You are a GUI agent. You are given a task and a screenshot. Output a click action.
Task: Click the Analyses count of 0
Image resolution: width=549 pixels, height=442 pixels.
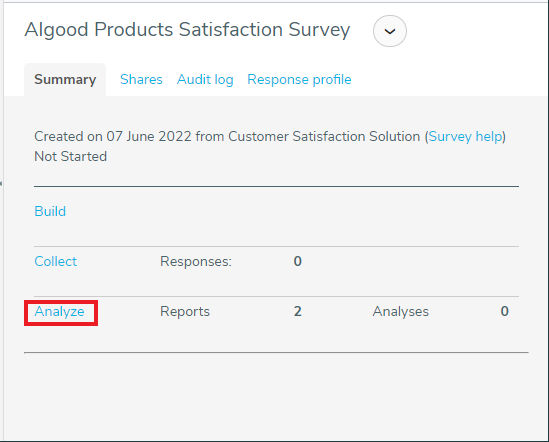tap(504, 311)
